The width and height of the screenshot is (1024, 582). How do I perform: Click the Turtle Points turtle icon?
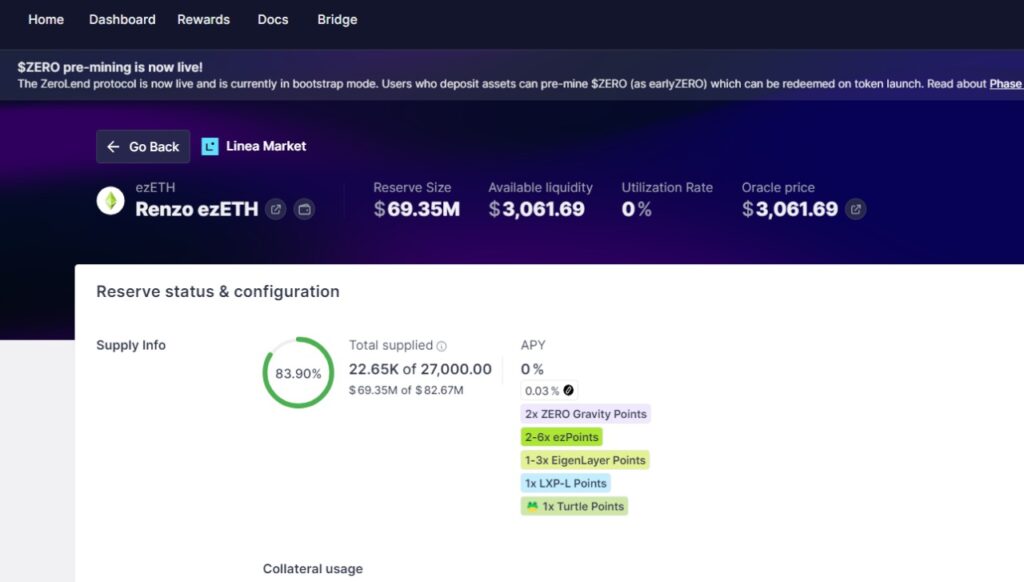(x=532, y=506)
